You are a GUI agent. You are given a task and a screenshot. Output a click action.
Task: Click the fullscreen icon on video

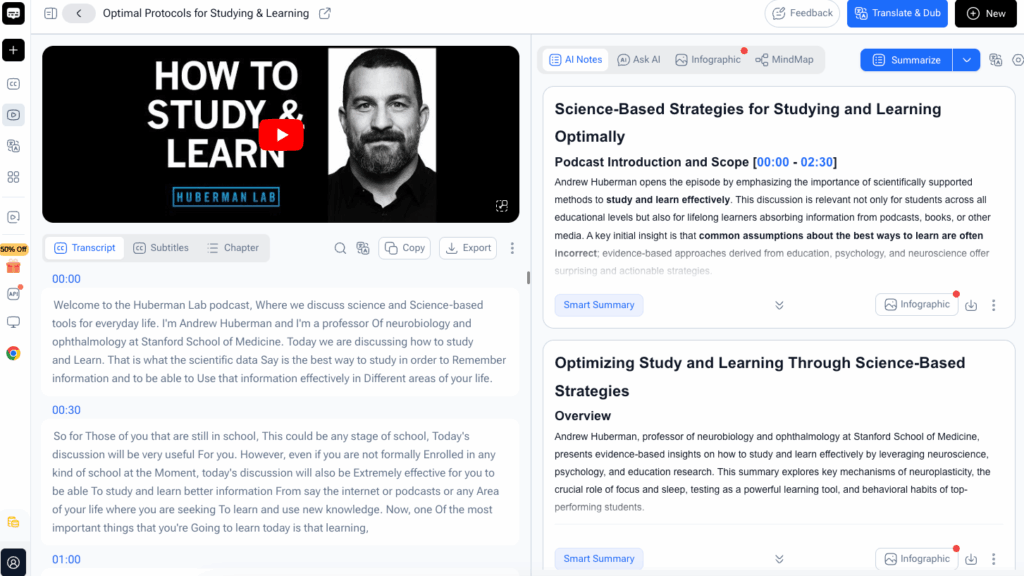click(502, 206)
